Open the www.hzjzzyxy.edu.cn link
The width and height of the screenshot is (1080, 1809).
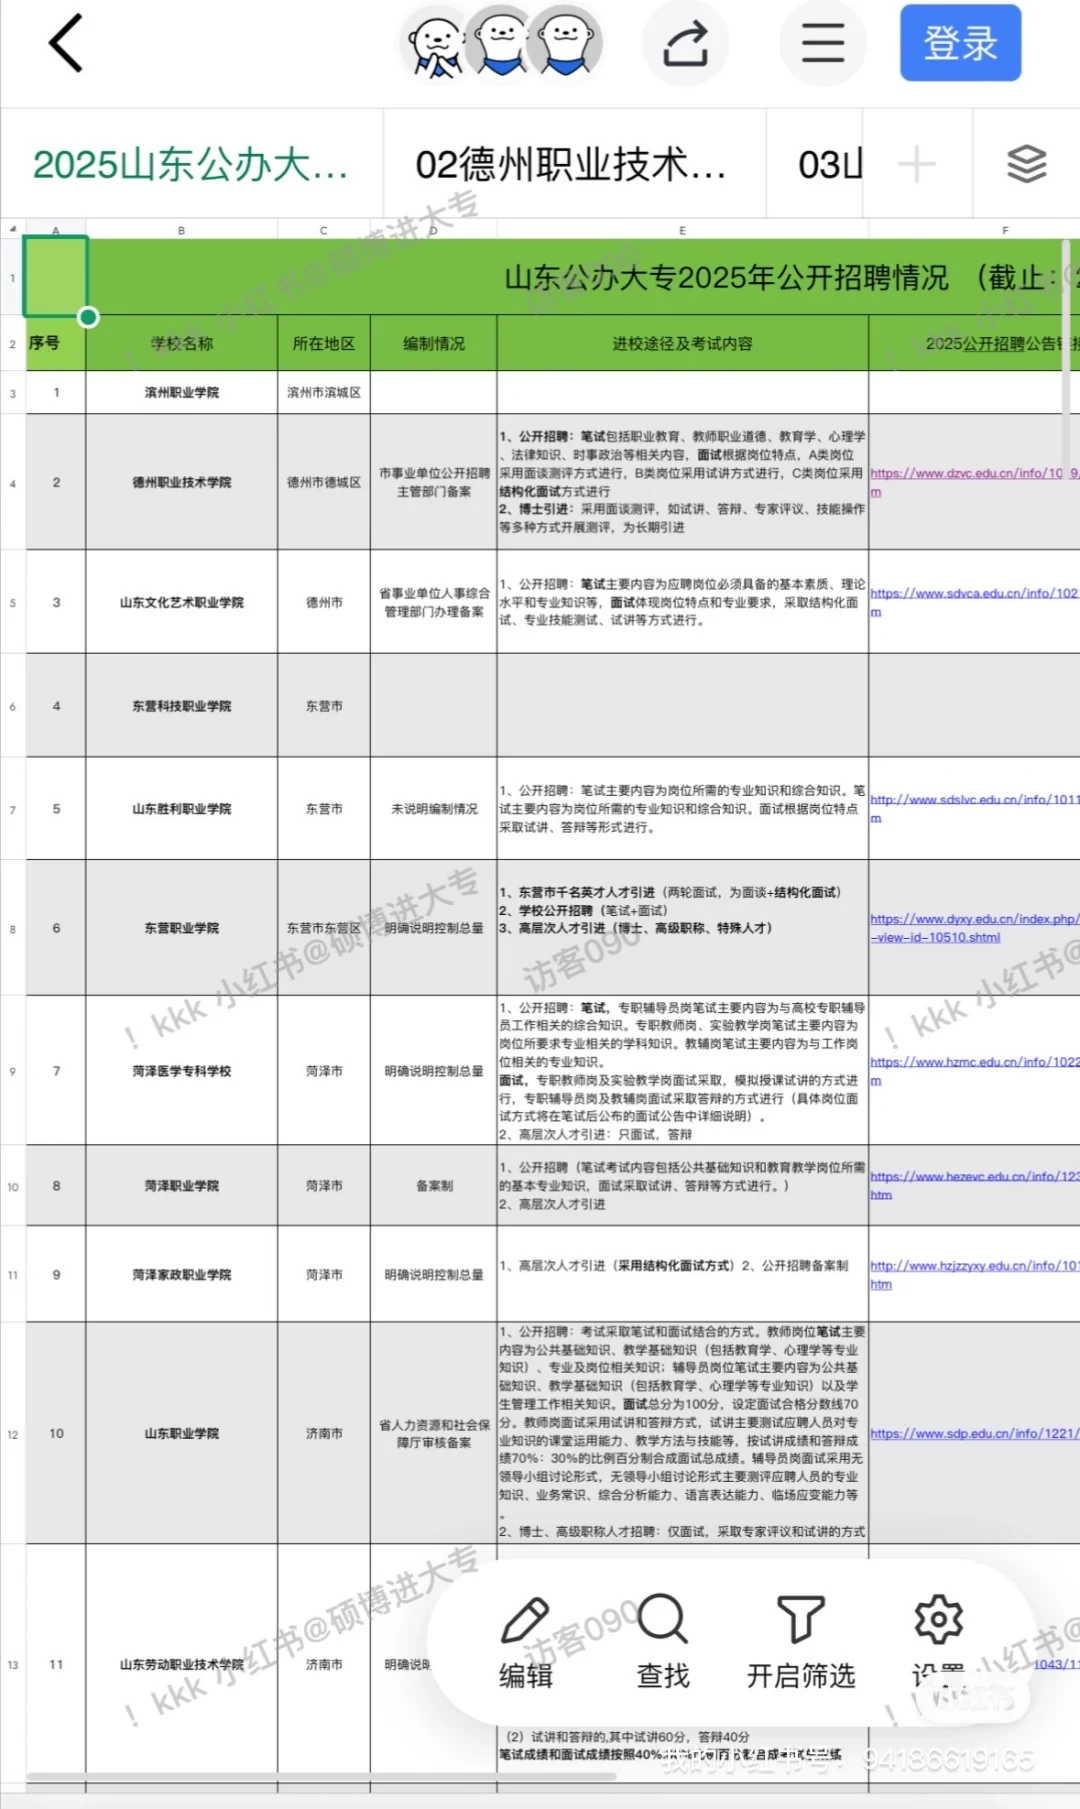click(974, 1275)
